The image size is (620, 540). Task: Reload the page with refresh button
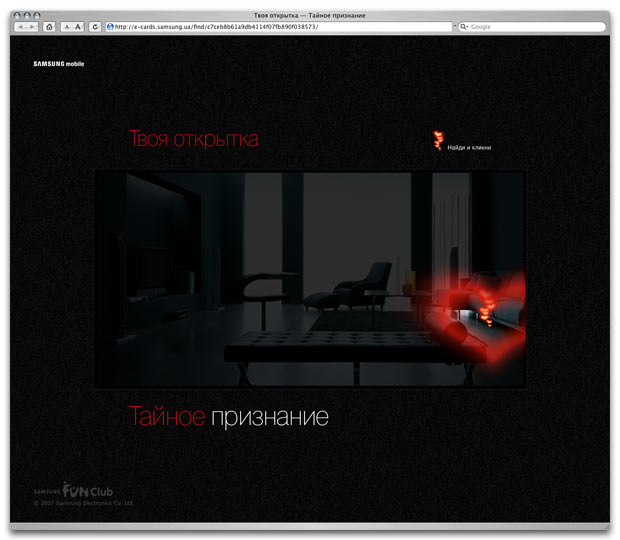point(95,27)
